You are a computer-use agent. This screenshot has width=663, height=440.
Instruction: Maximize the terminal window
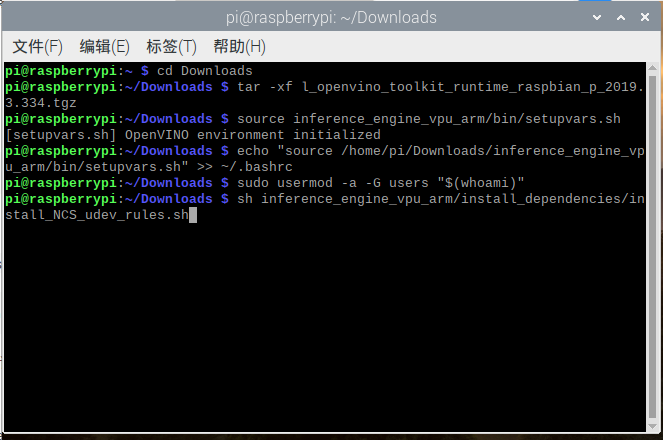point(621,17)
